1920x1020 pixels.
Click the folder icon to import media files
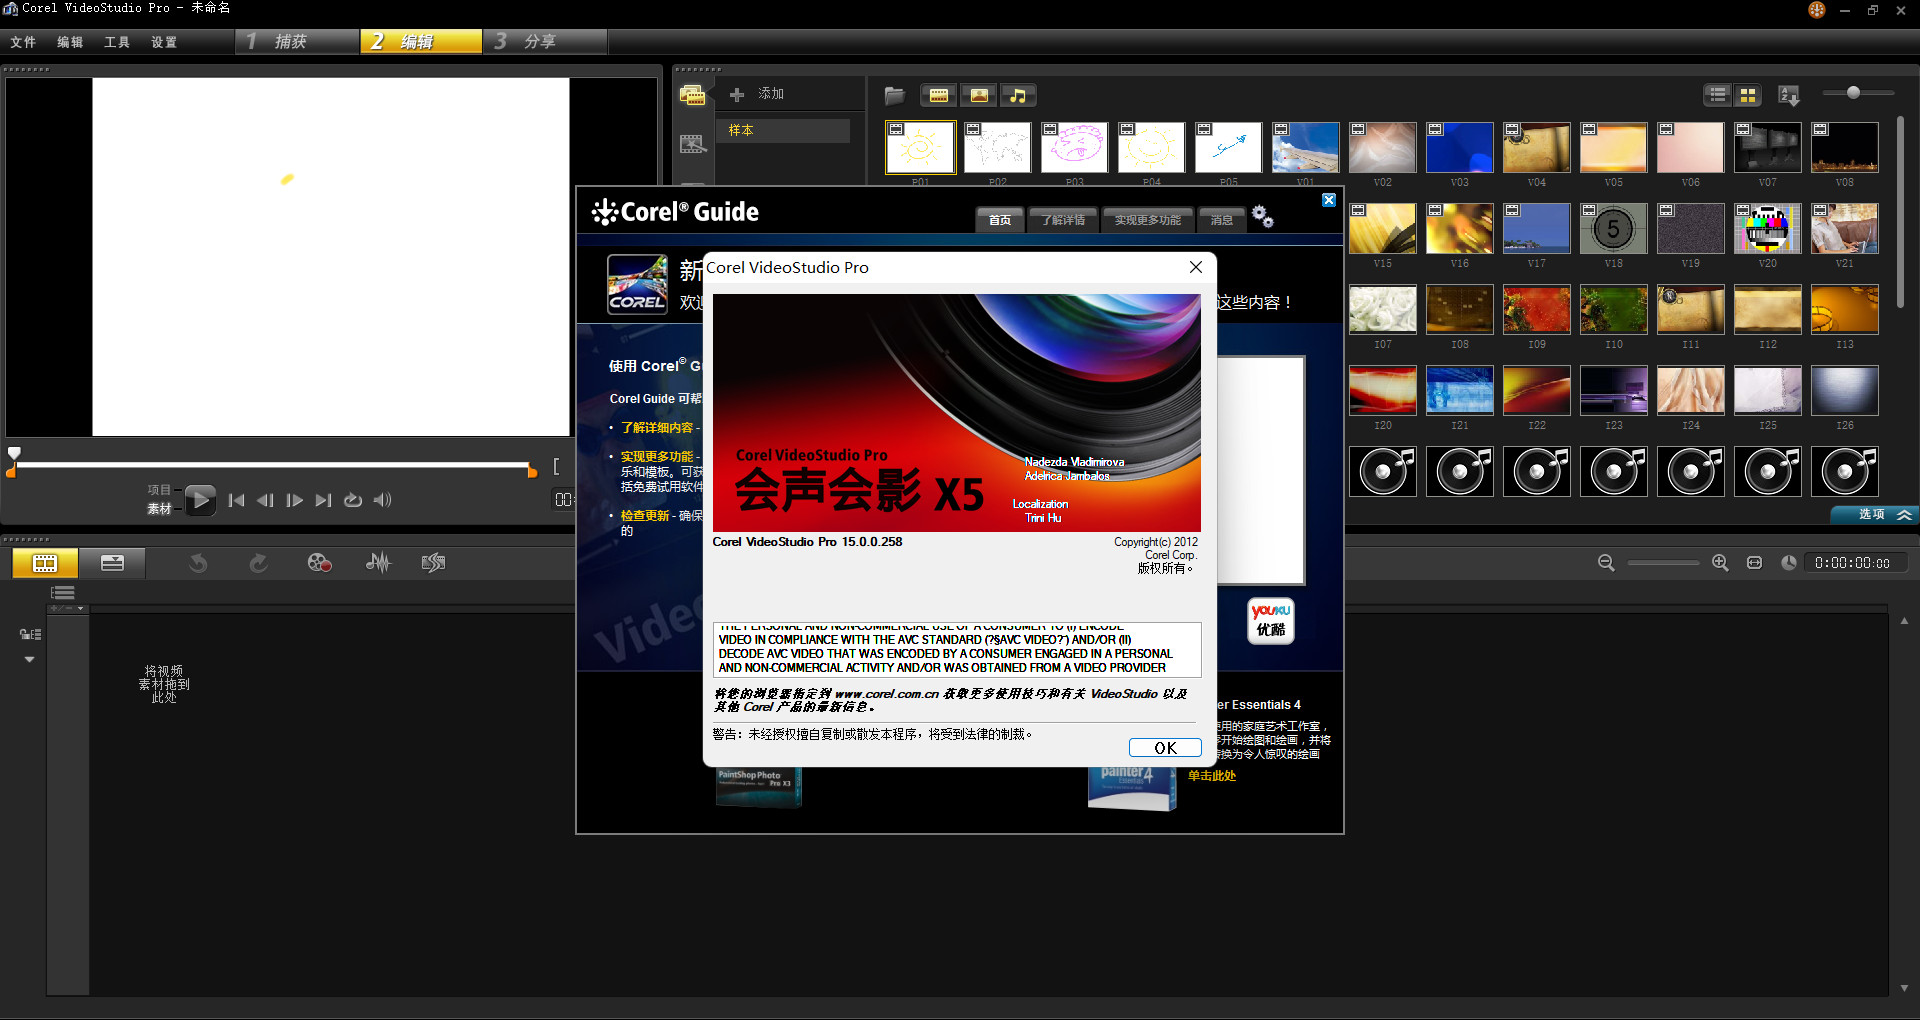(895, 95)
